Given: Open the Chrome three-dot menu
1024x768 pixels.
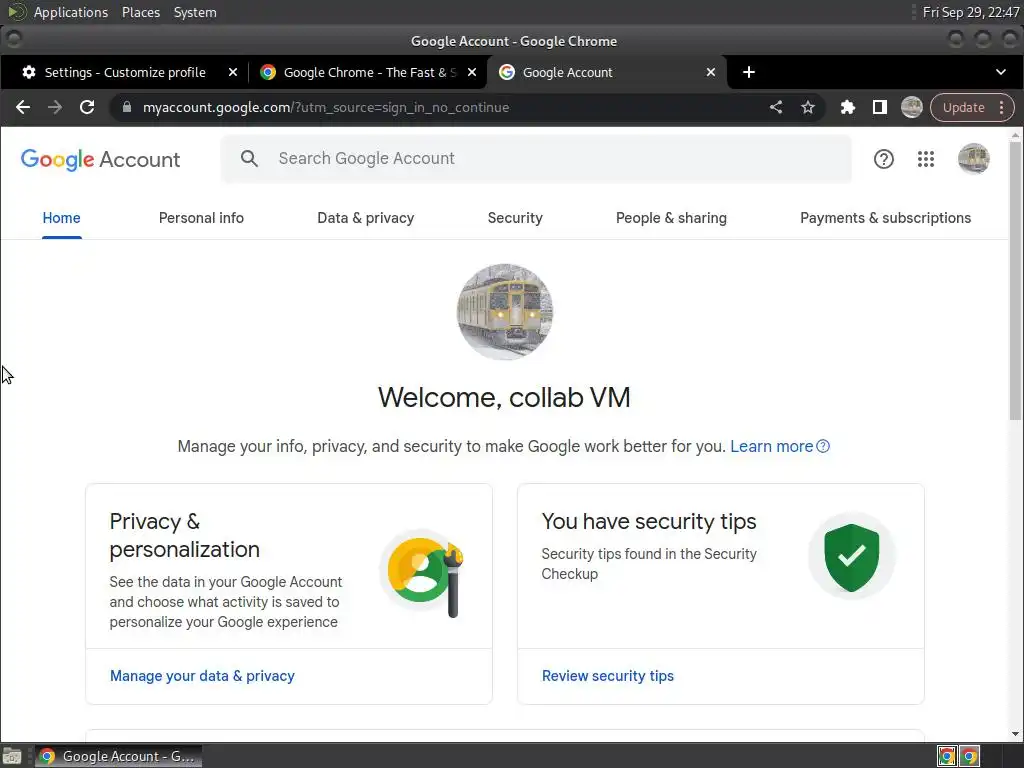Looking at the screenshot, I should pos(1002,108).
